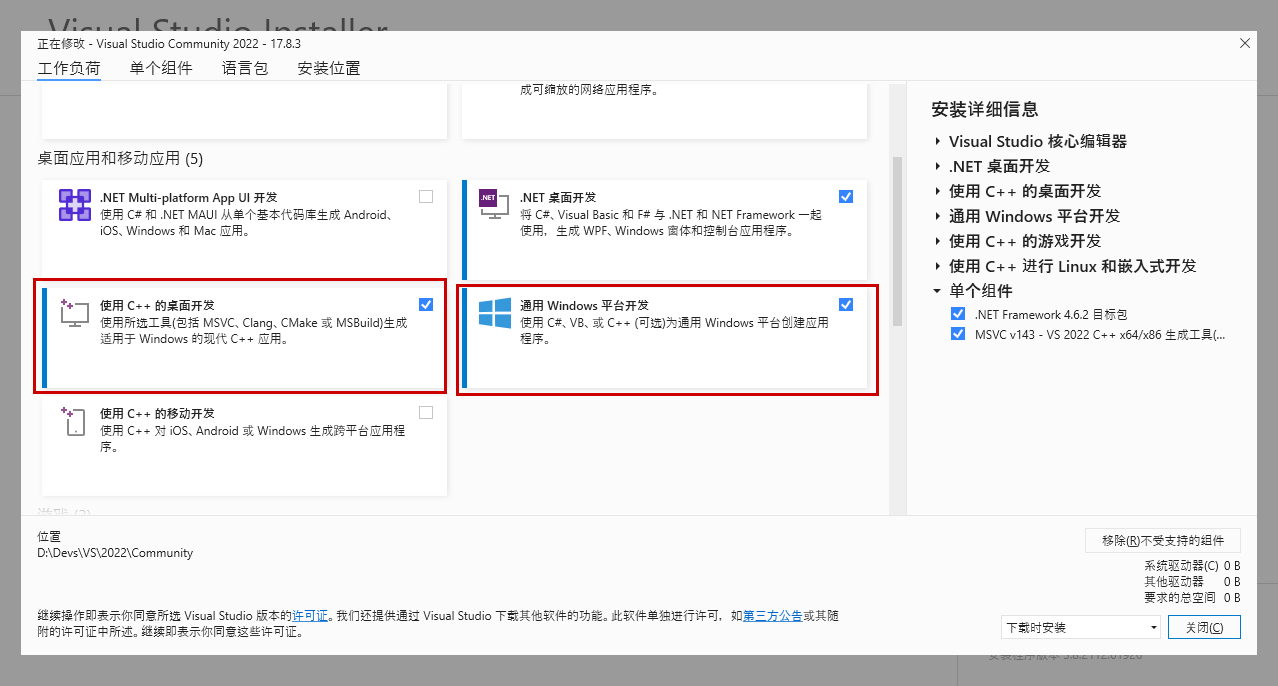
Task: Click the .NET Multi-platform App UI workload icon
Action: coord(75,205)
